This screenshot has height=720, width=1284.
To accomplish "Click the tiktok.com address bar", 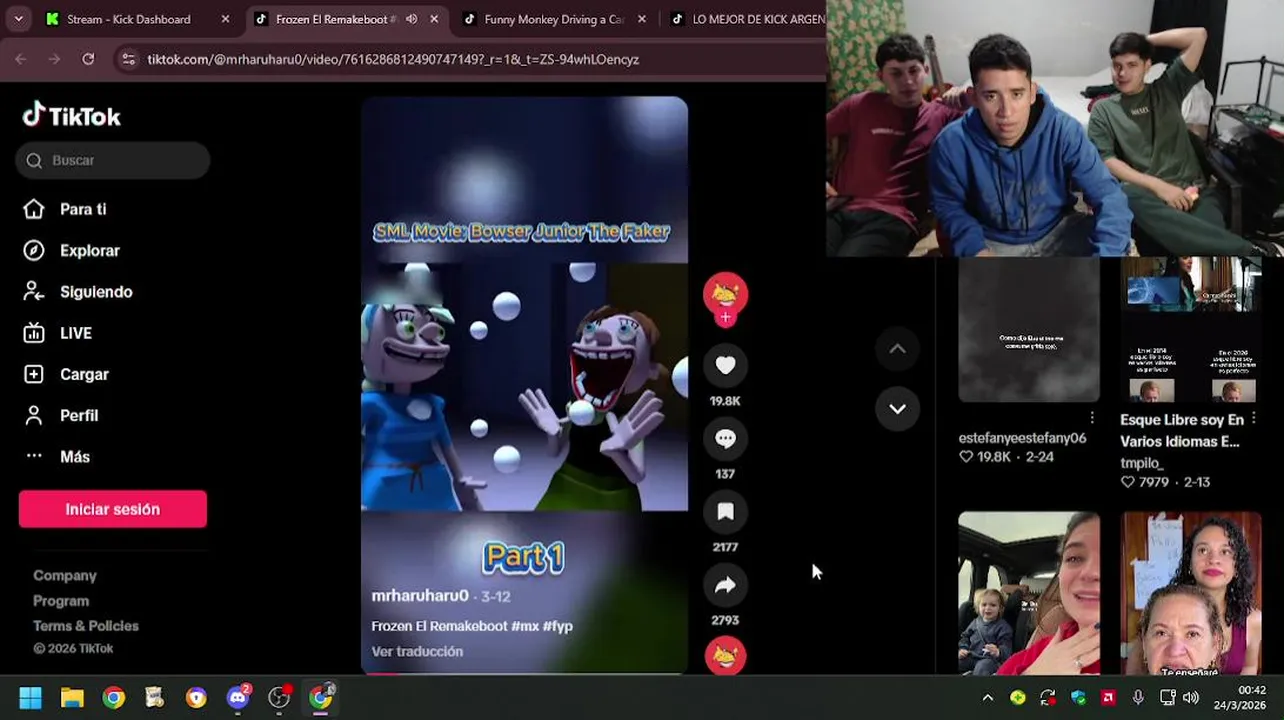I will click(x=470, y=59).
